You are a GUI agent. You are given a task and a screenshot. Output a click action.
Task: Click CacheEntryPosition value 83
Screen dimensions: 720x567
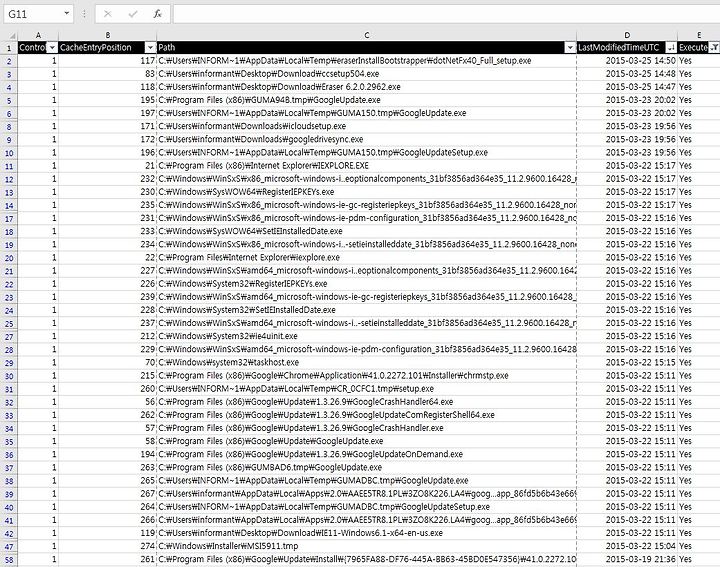coord(150,74)
